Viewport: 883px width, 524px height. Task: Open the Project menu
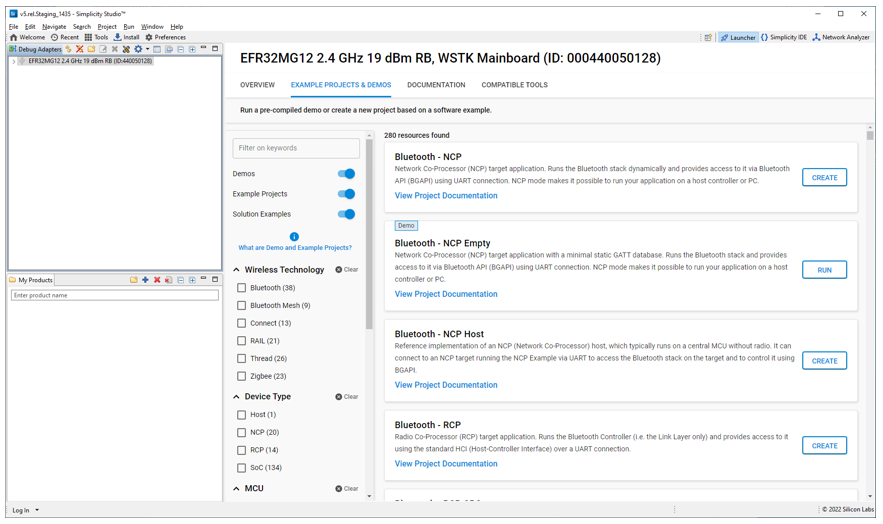coord(106,26)
